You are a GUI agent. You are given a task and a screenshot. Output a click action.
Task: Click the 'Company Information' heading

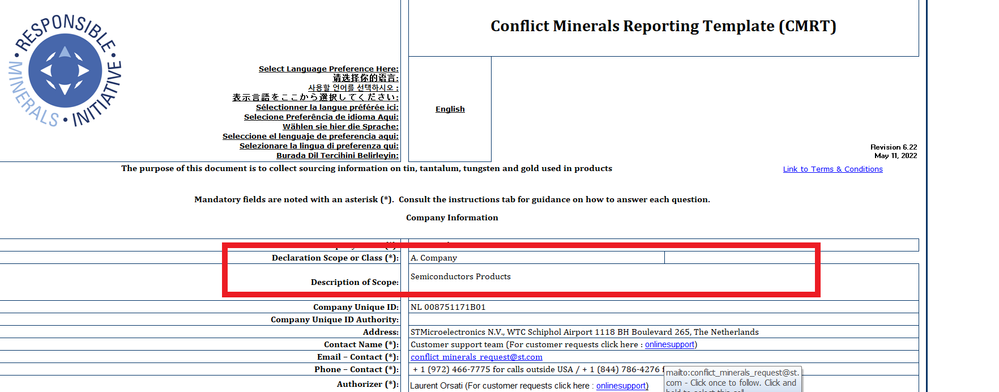[452, 217]
